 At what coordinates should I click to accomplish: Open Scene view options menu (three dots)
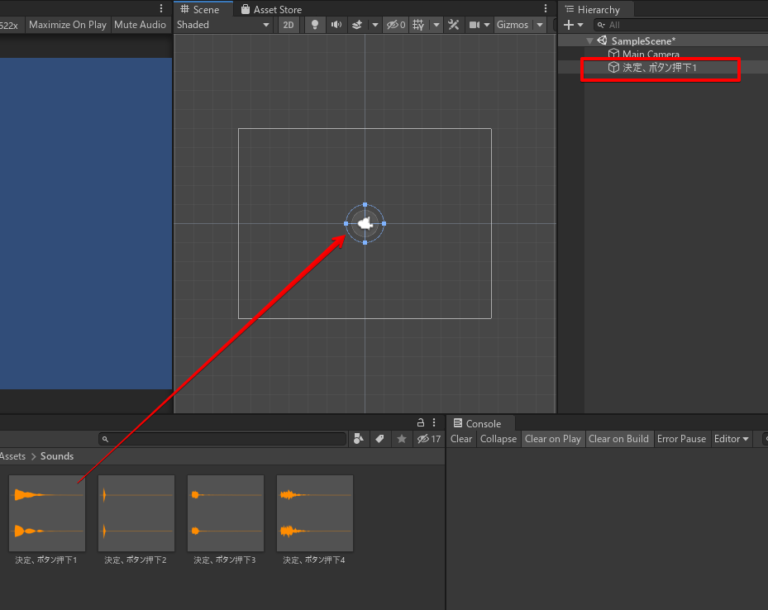[x=546, y=8]
